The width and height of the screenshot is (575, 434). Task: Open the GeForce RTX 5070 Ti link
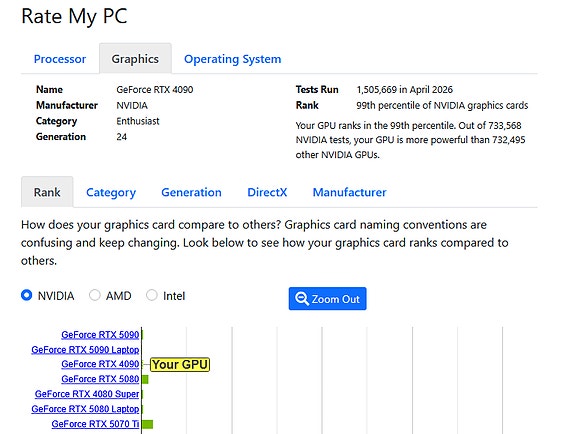(95, 424)
